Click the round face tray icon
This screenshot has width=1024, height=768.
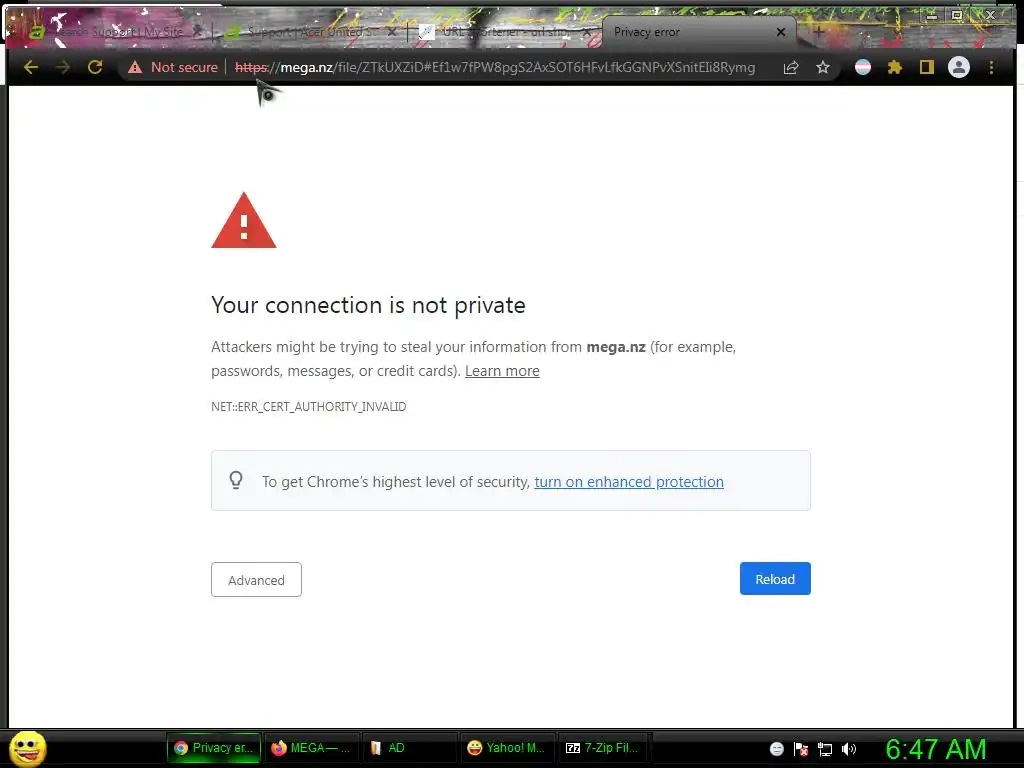coord(776,749)
